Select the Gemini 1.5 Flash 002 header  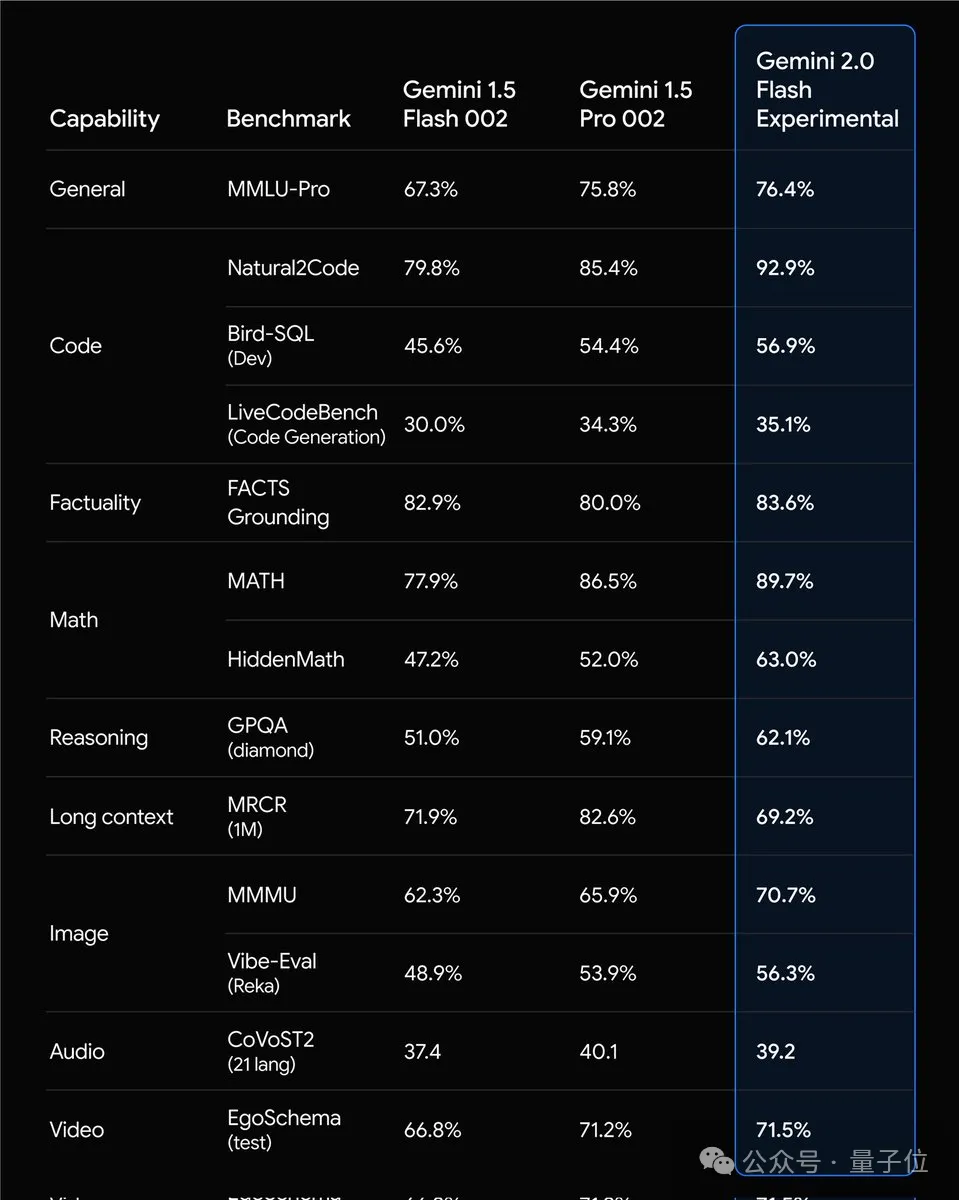(459, 104)
